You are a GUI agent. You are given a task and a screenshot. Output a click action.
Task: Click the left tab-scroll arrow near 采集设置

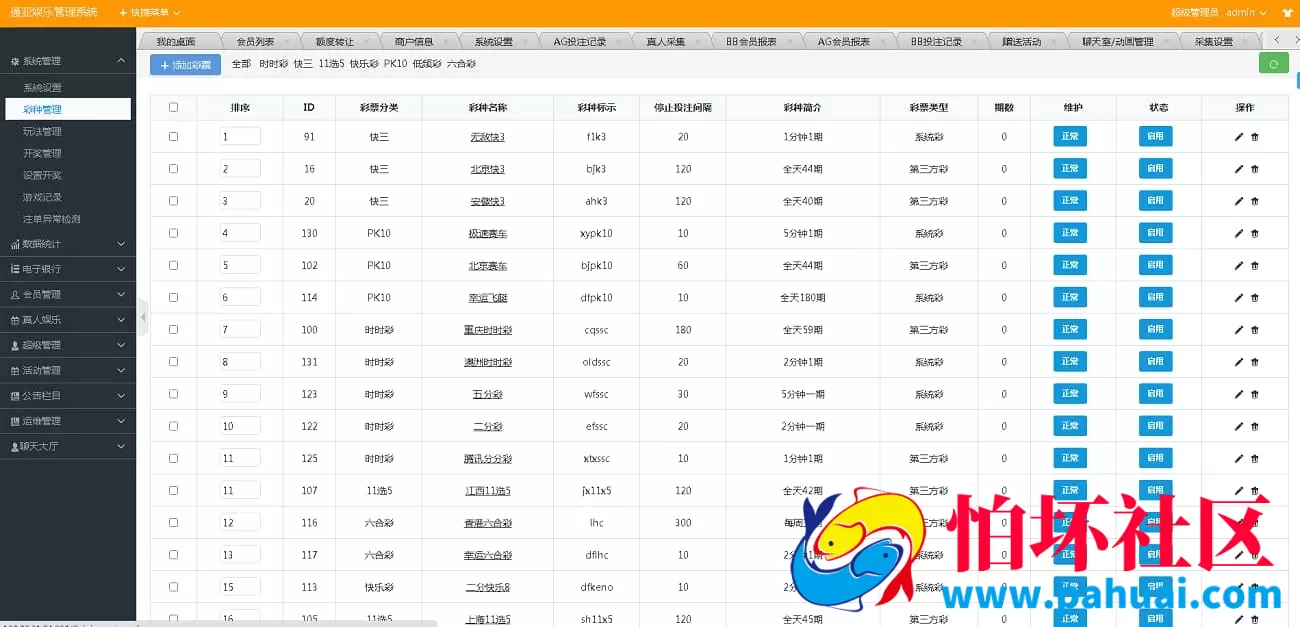click(1277, 41)
